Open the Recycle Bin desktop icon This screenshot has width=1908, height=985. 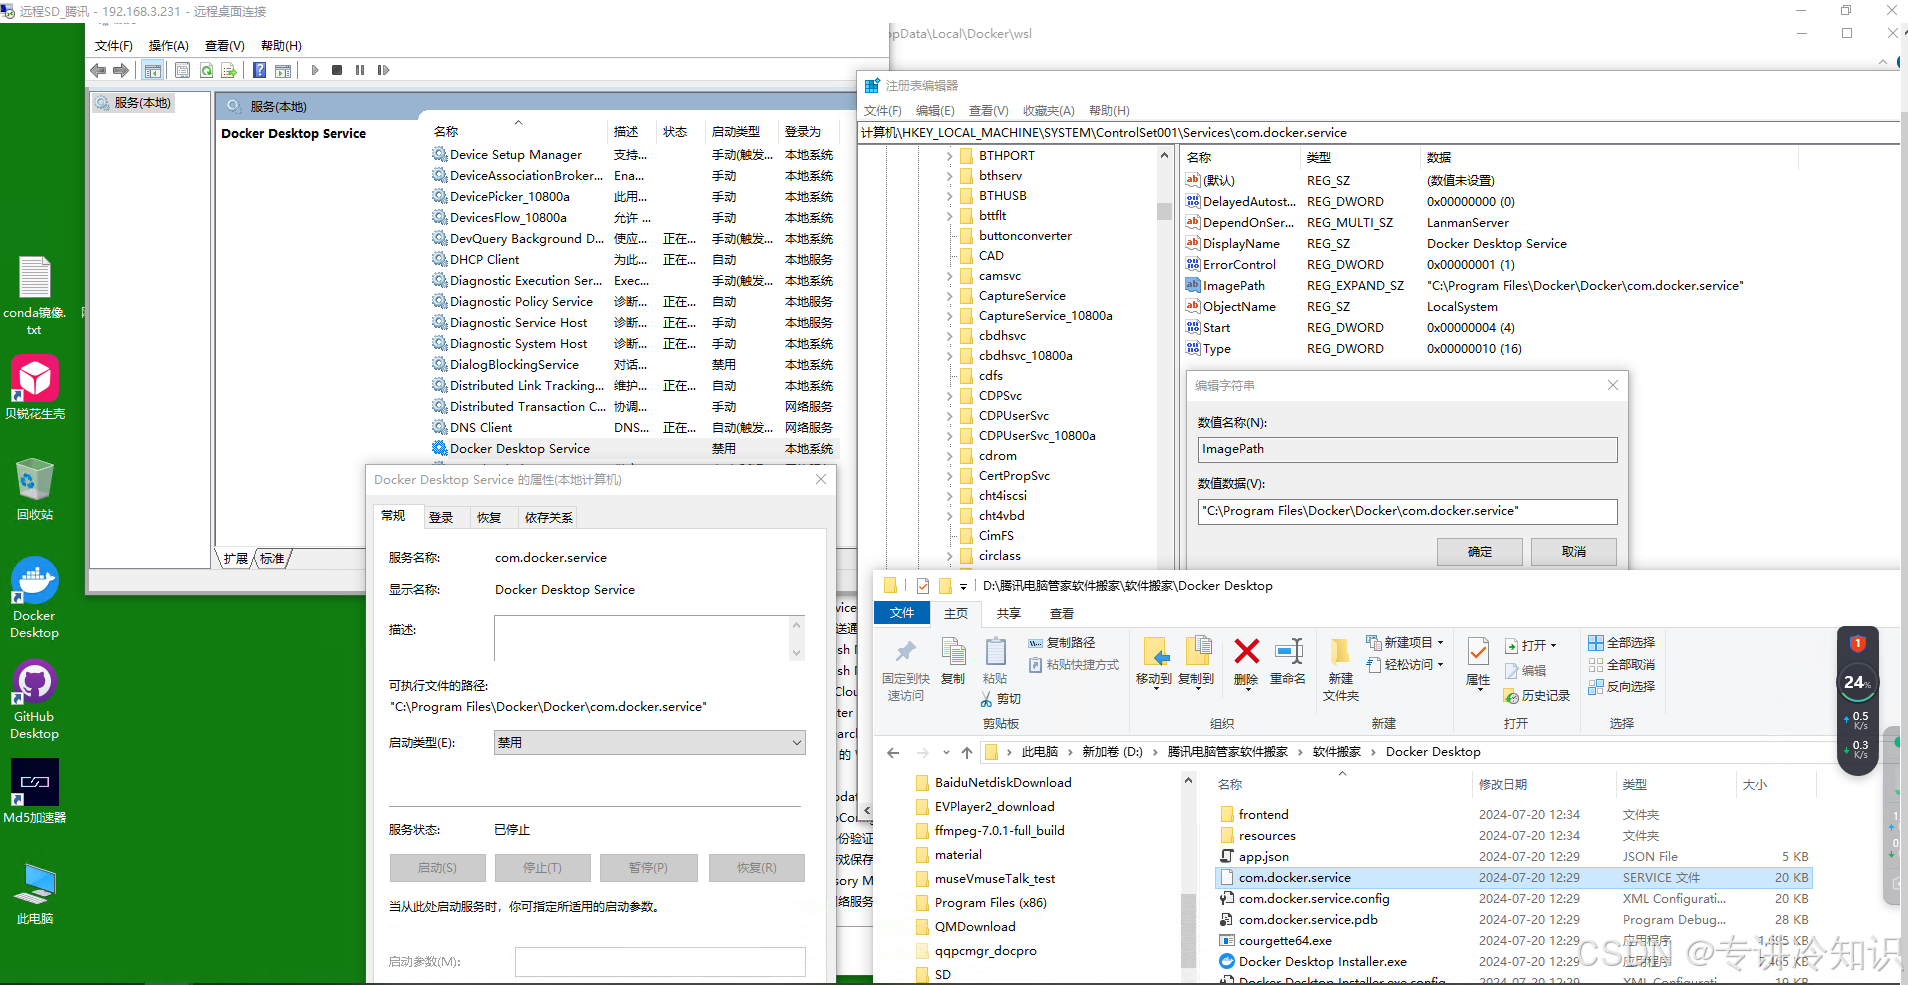[34, 489]
